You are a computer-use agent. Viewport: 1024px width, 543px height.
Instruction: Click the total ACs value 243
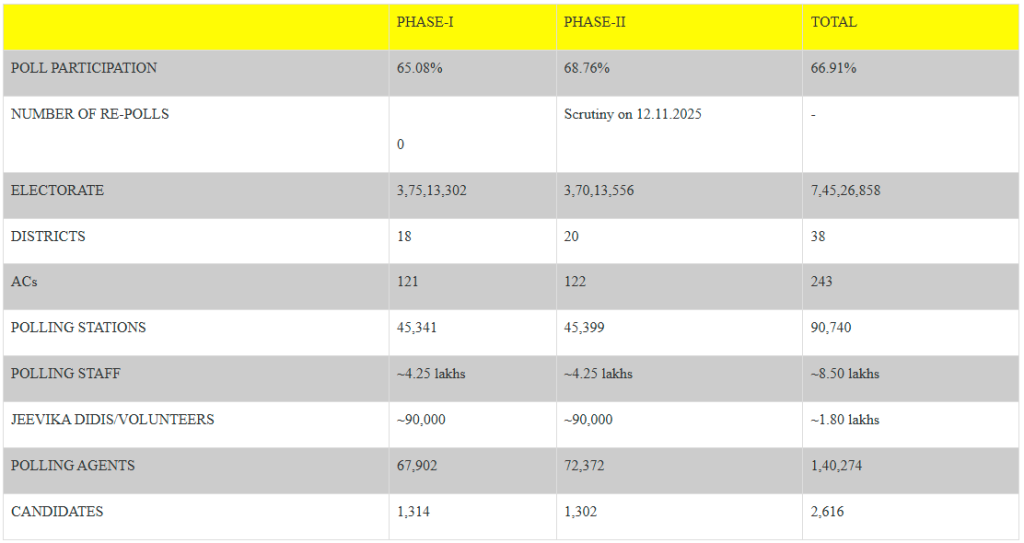(821, 282)
